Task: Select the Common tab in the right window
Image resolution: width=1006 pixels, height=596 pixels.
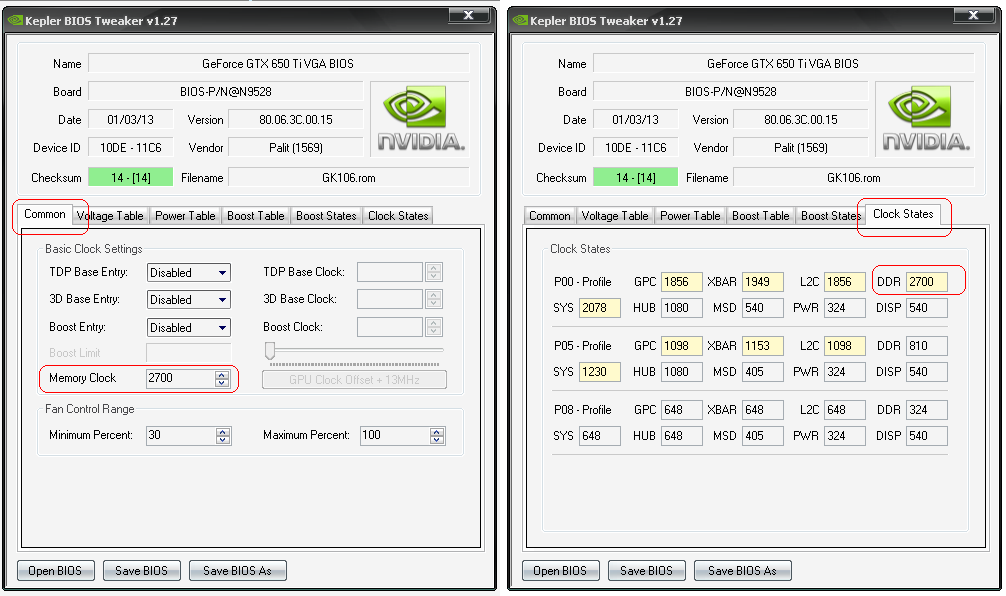Action: [550, 216]
